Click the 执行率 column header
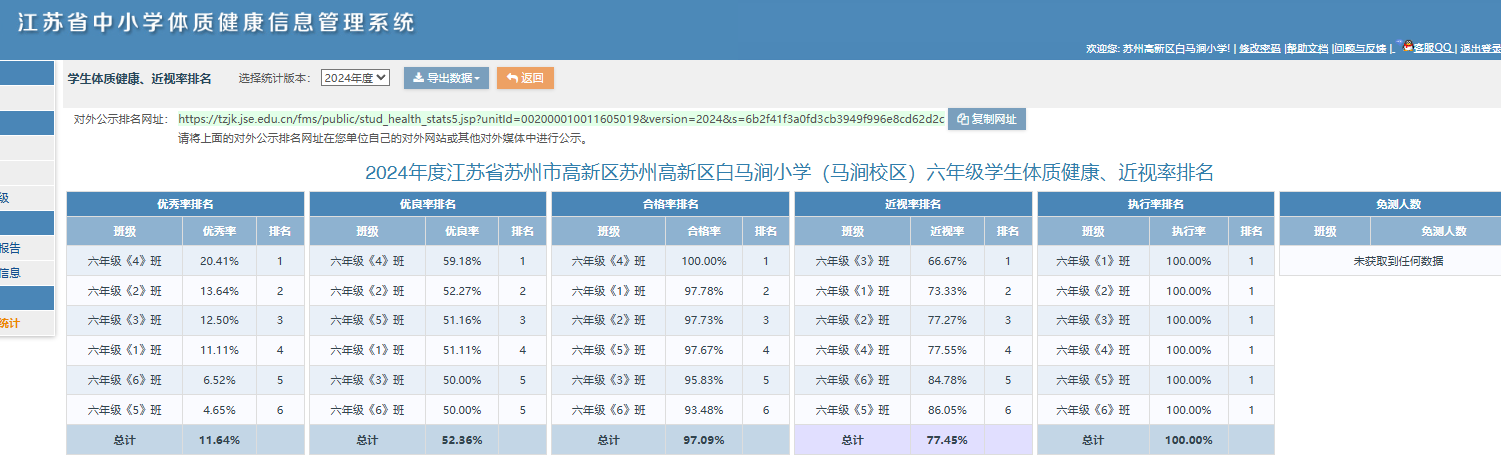Screen dimensions: 1501x475 pyautogui.click(x=1190, y=231)
